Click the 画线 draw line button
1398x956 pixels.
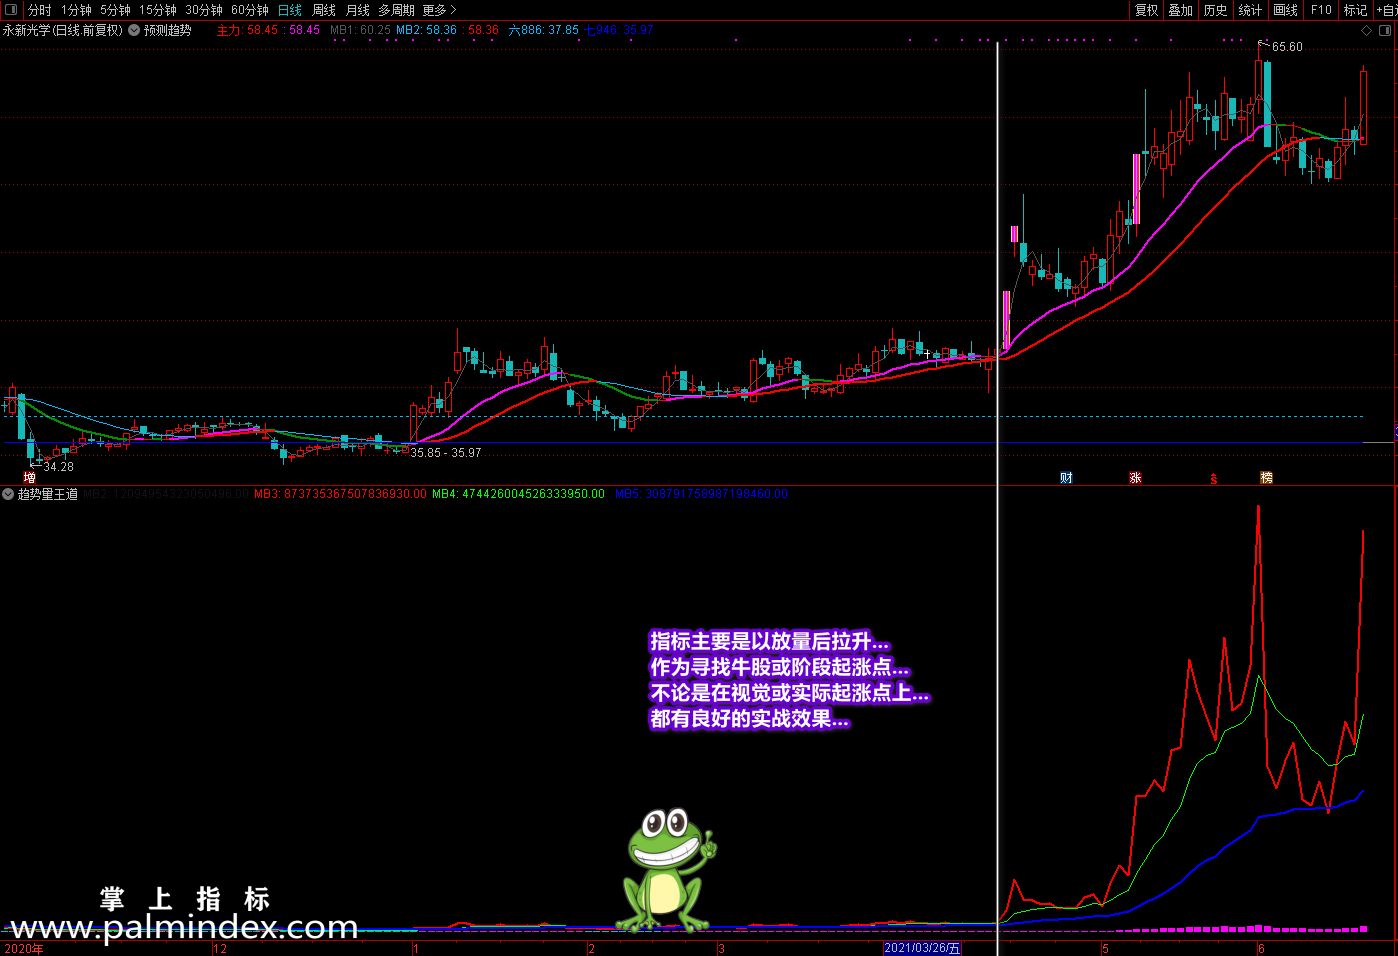coord(1285,10)
